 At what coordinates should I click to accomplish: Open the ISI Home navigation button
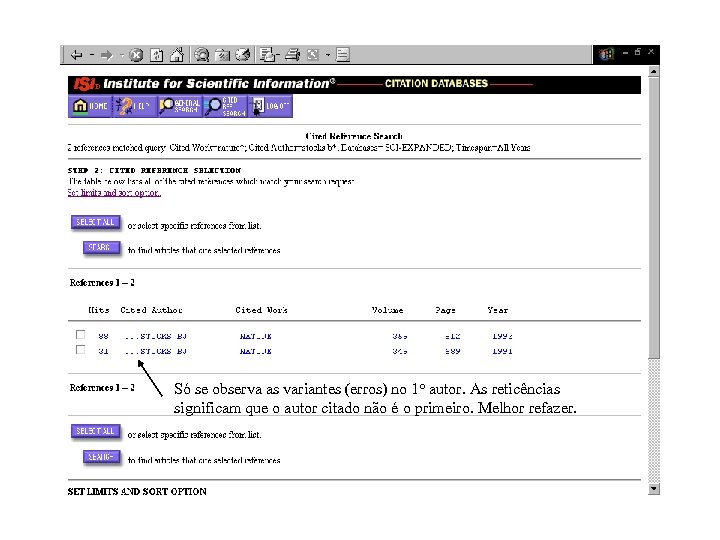[90, 106]
